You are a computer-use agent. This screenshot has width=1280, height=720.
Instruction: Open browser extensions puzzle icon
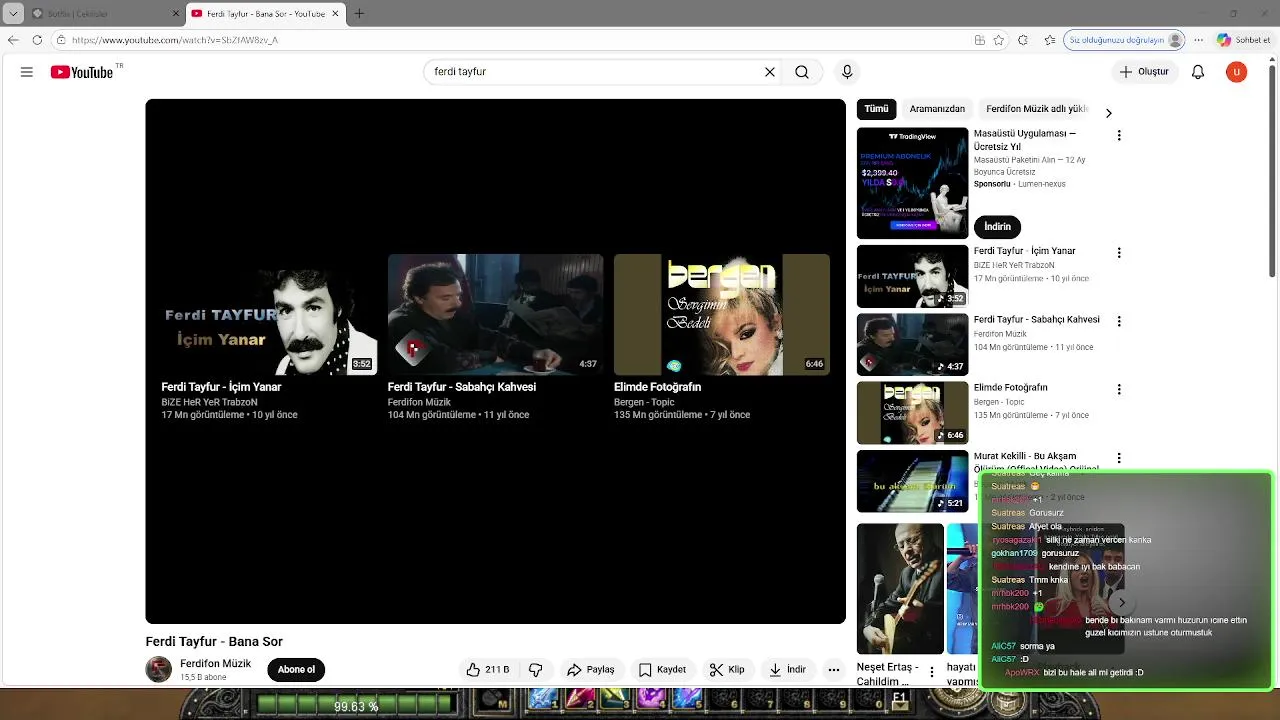[1022, 40]
